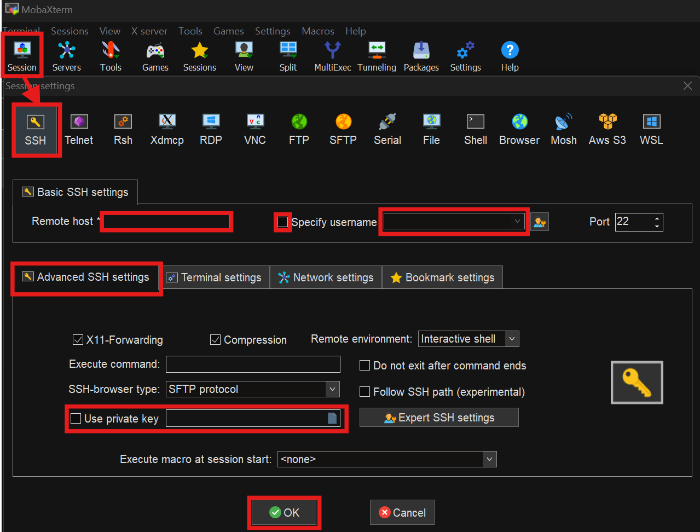This screenshot has height=532, width=700.
Task: Select the SFTP session type
Action: tap(343, 129)
